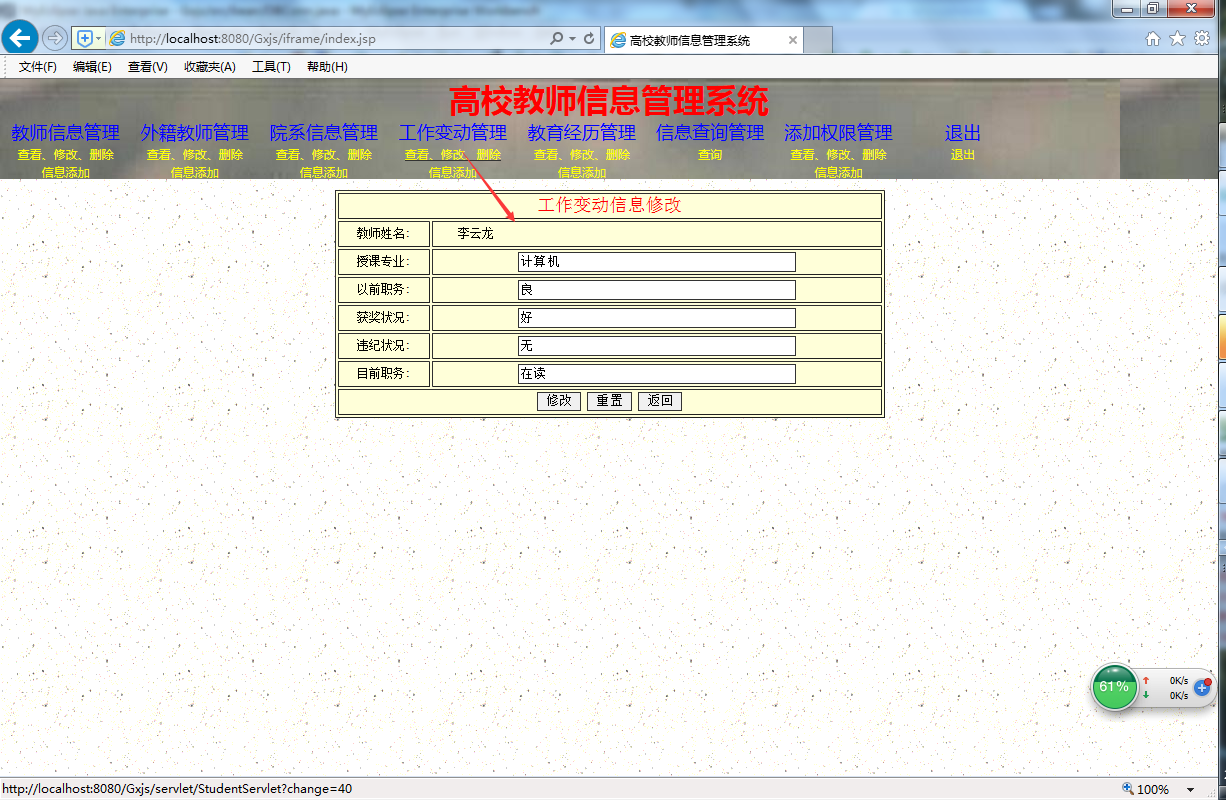Open 查看、修改、删除 under 添加权限管理
Screen dimensions: 1226x800
click(838, 155)
